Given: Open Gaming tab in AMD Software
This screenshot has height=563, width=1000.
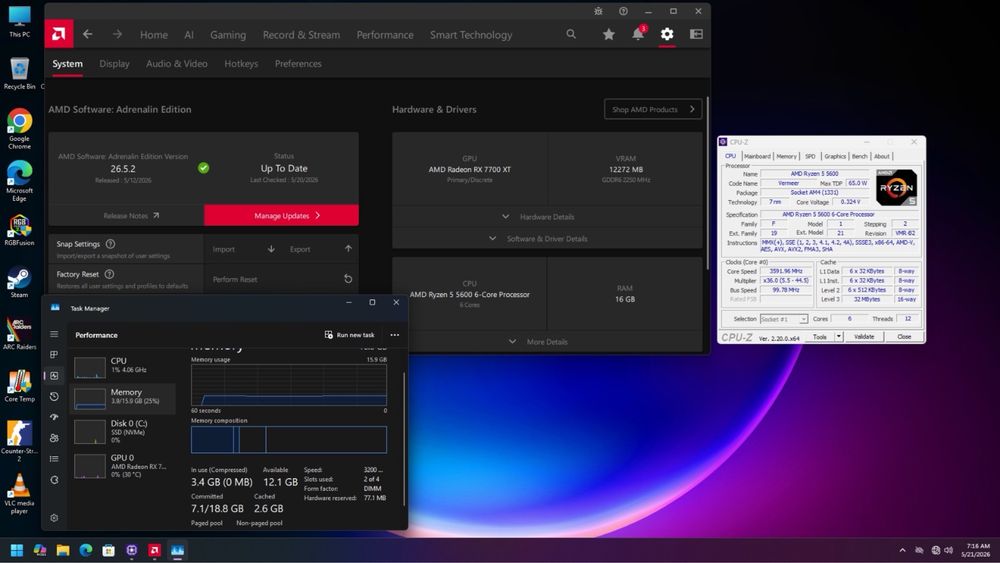Looking at the screenshot, I should pos(228,35).
